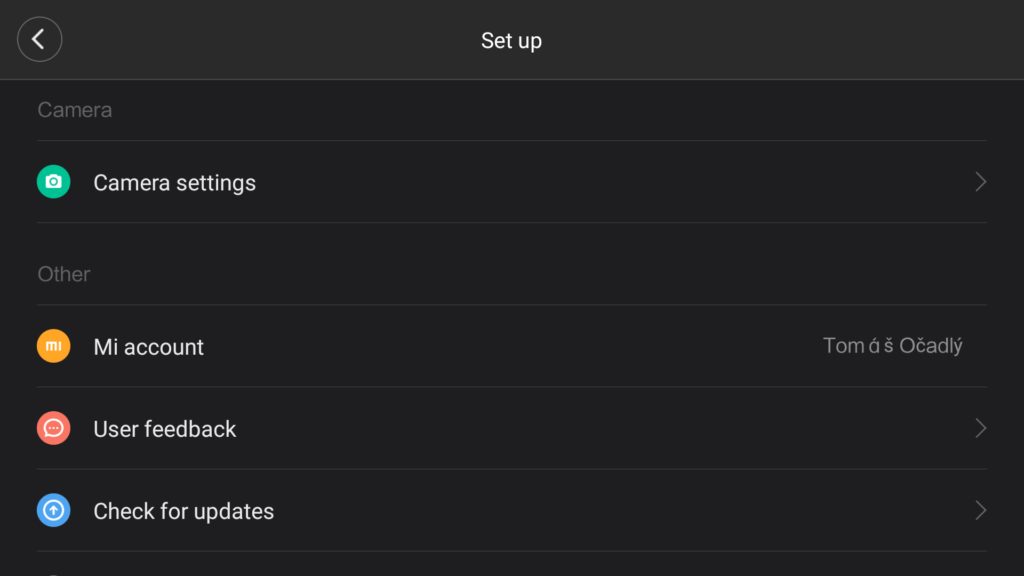Expand Camera settings using its right chevron
The width and height of the screenshot is (1024, 576).
[980, 182]
